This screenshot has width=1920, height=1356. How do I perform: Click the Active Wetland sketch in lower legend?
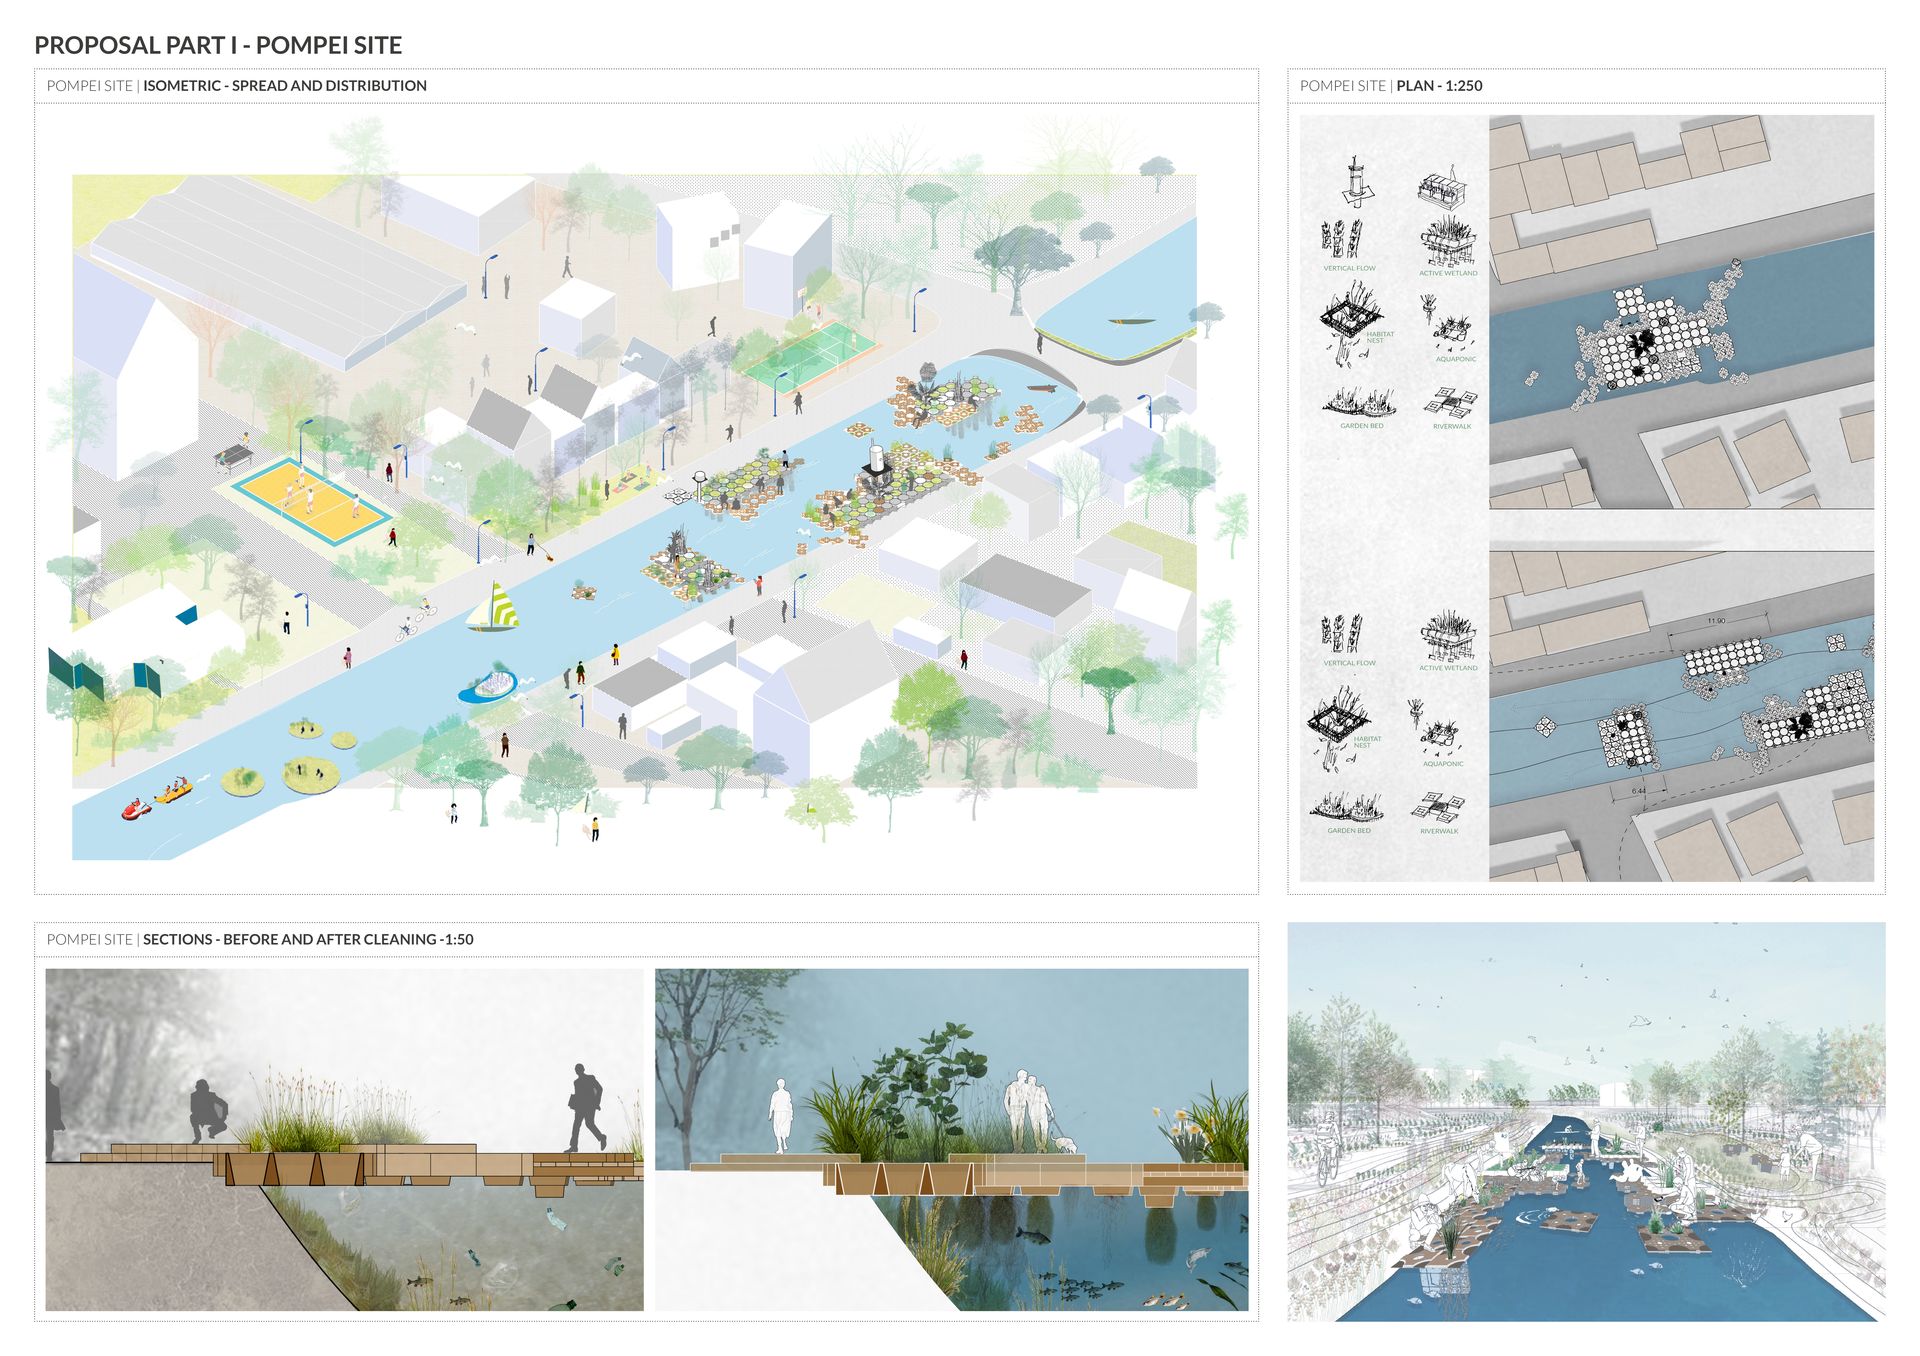(1447, 638)
